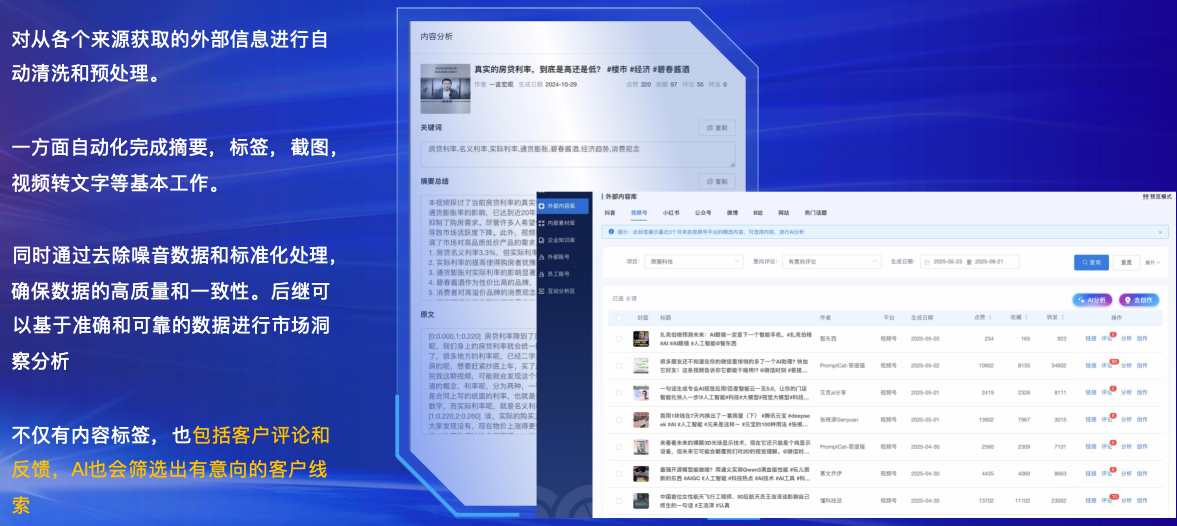
Task: Open 评论 for the 艾克ai分享 row
Action: [x=1106, y=392]
